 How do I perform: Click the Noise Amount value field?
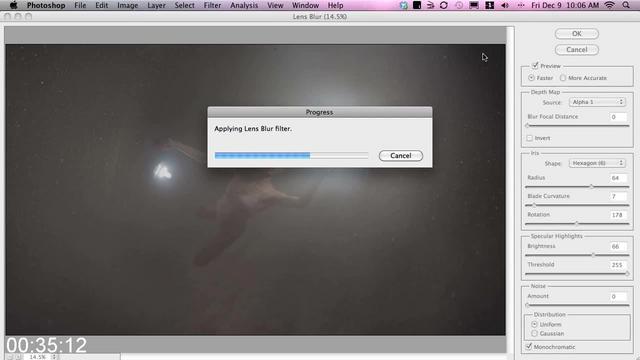pyautogui.click(x=618, y=296)
